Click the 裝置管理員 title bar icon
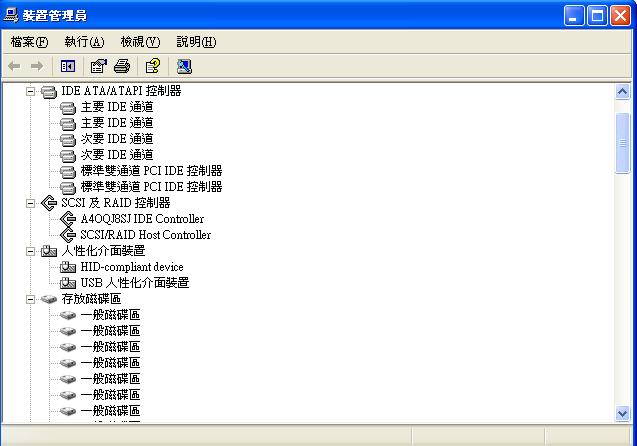The image size is (637, 446). coord(11,15)
